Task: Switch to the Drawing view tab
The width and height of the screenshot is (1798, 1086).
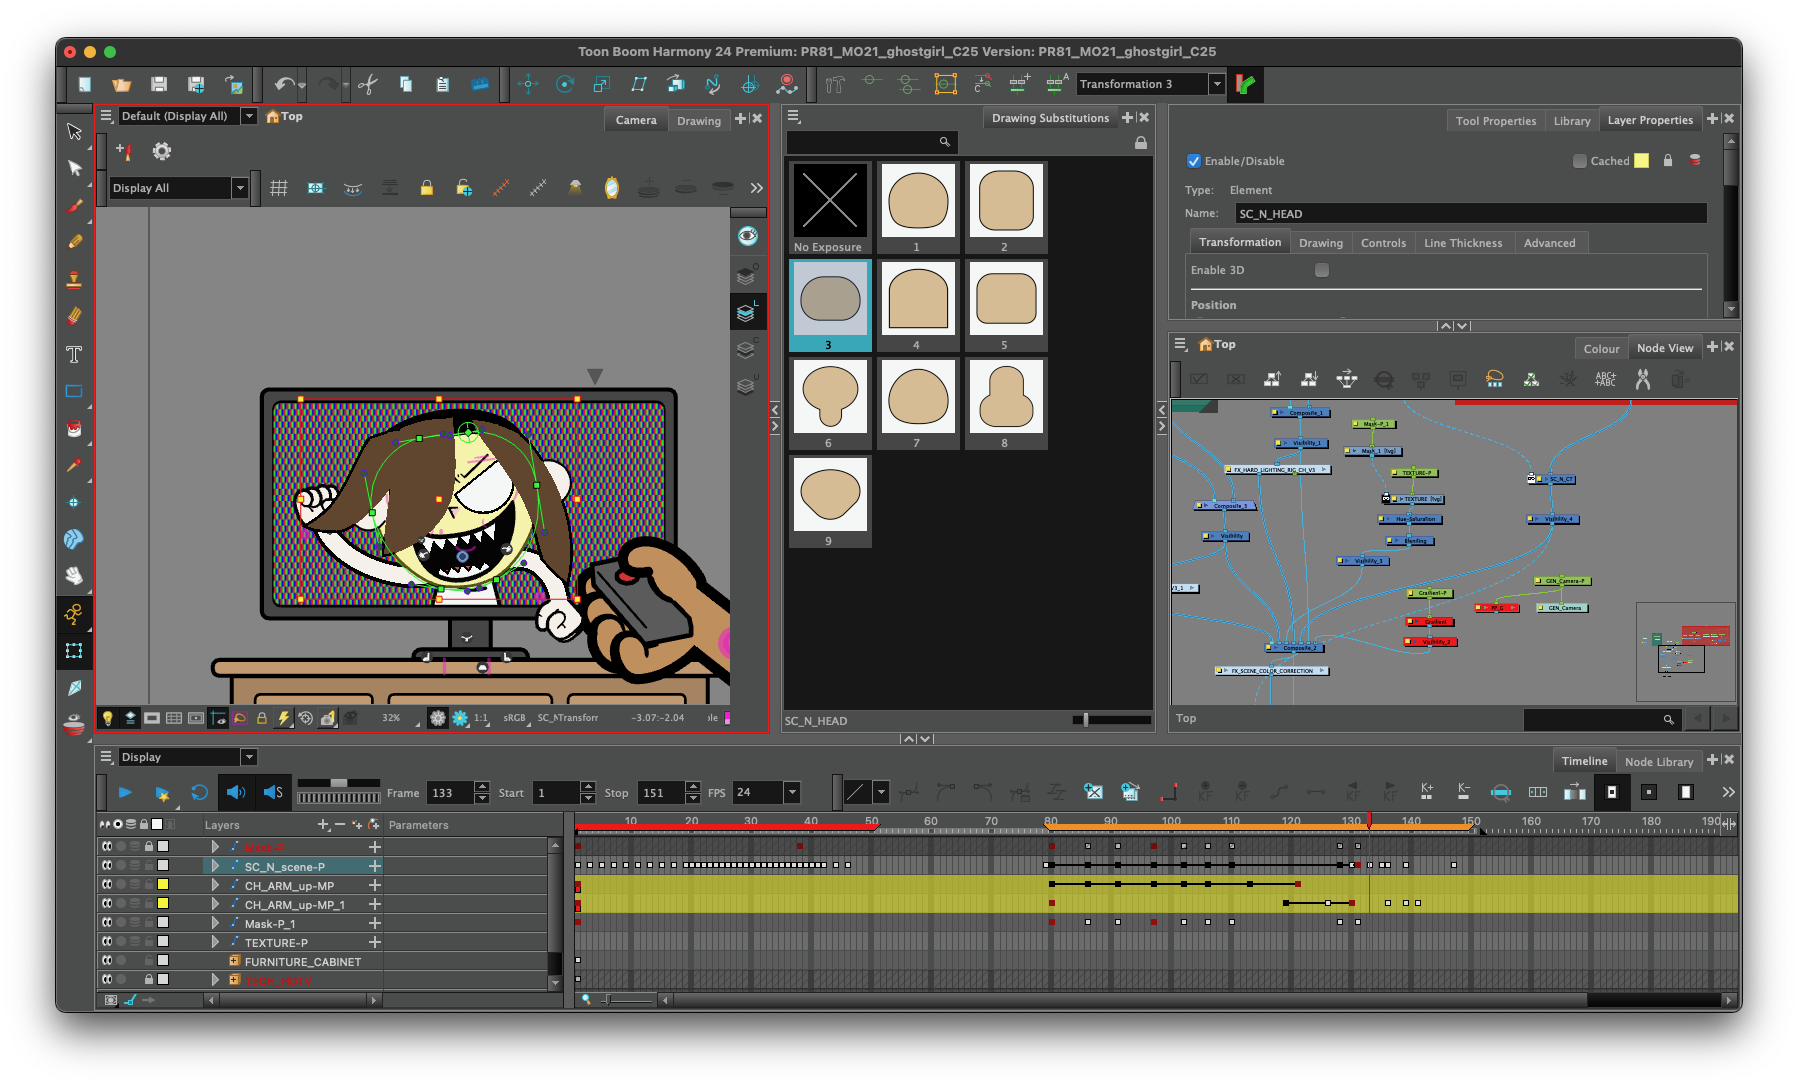Action: (x=698, y=121)
